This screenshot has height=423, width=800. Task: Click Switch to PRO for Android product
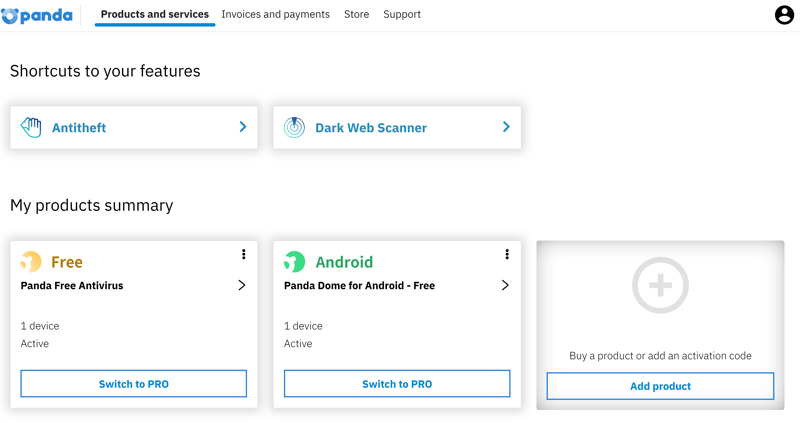397,384
